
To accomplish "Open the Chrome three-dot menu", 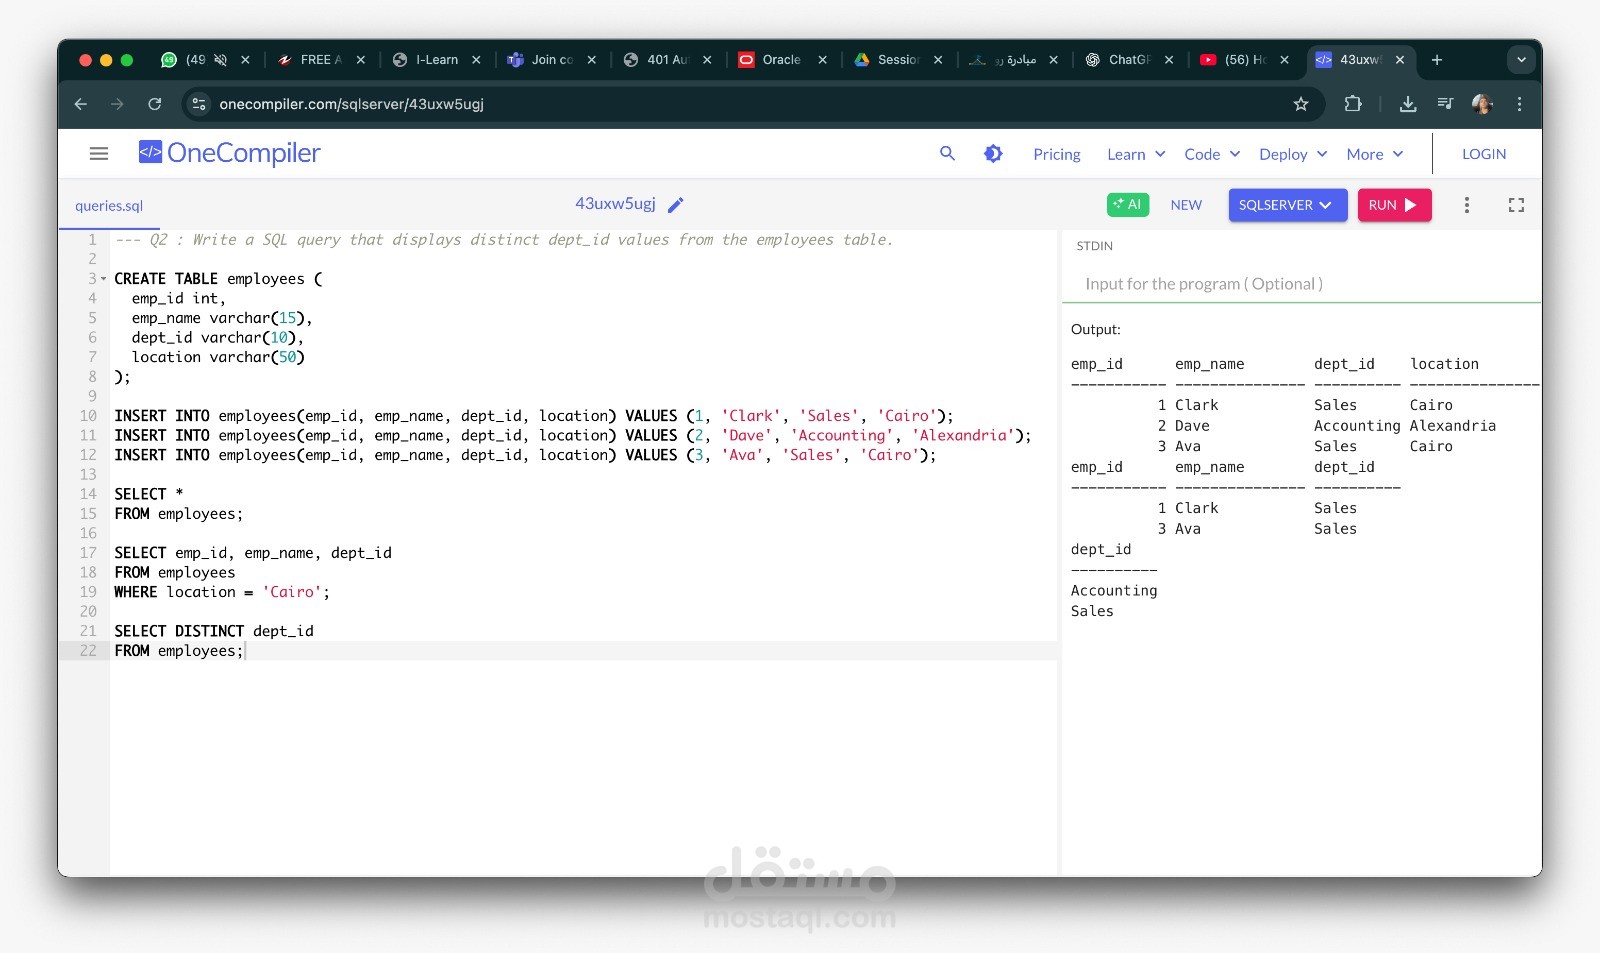I will pos(1519,104).
